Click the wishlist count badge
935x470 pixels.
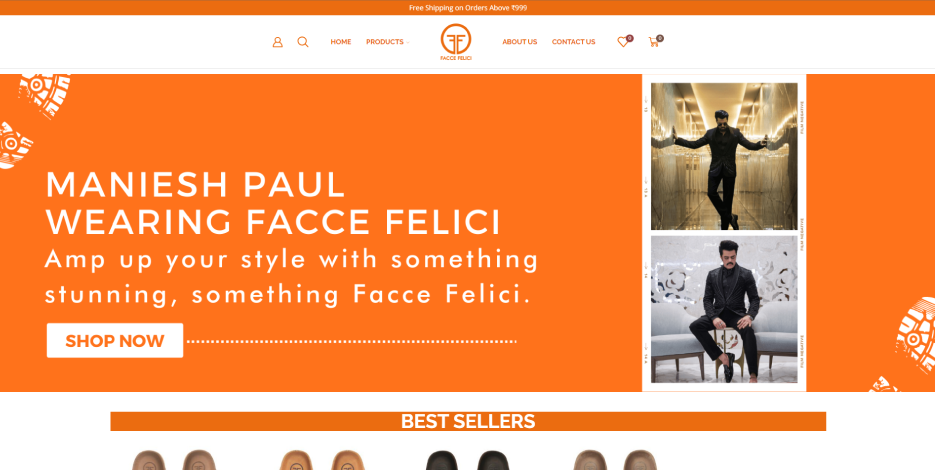(630, 38)
